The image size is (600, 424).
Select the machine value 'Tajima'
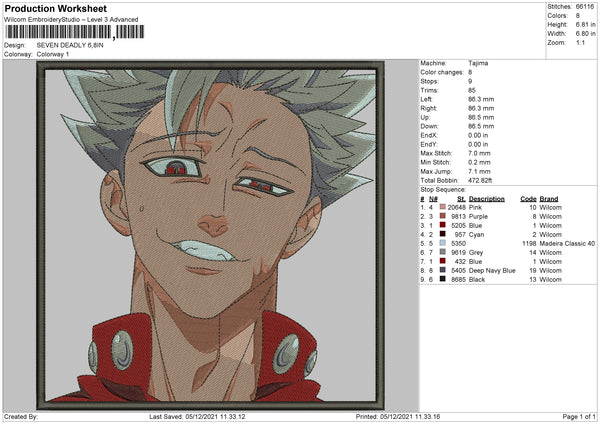tap(478, 63)
